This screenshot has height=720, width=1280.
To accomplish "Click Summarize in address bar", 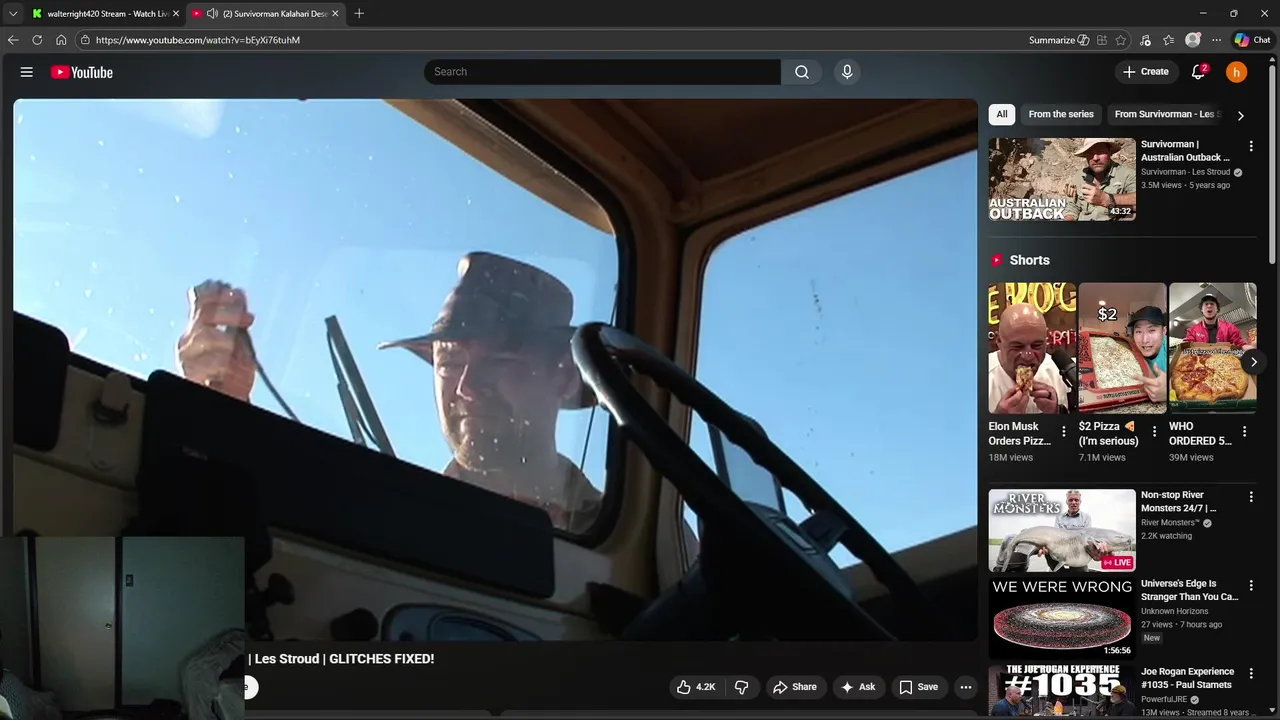I will 1059,40.
